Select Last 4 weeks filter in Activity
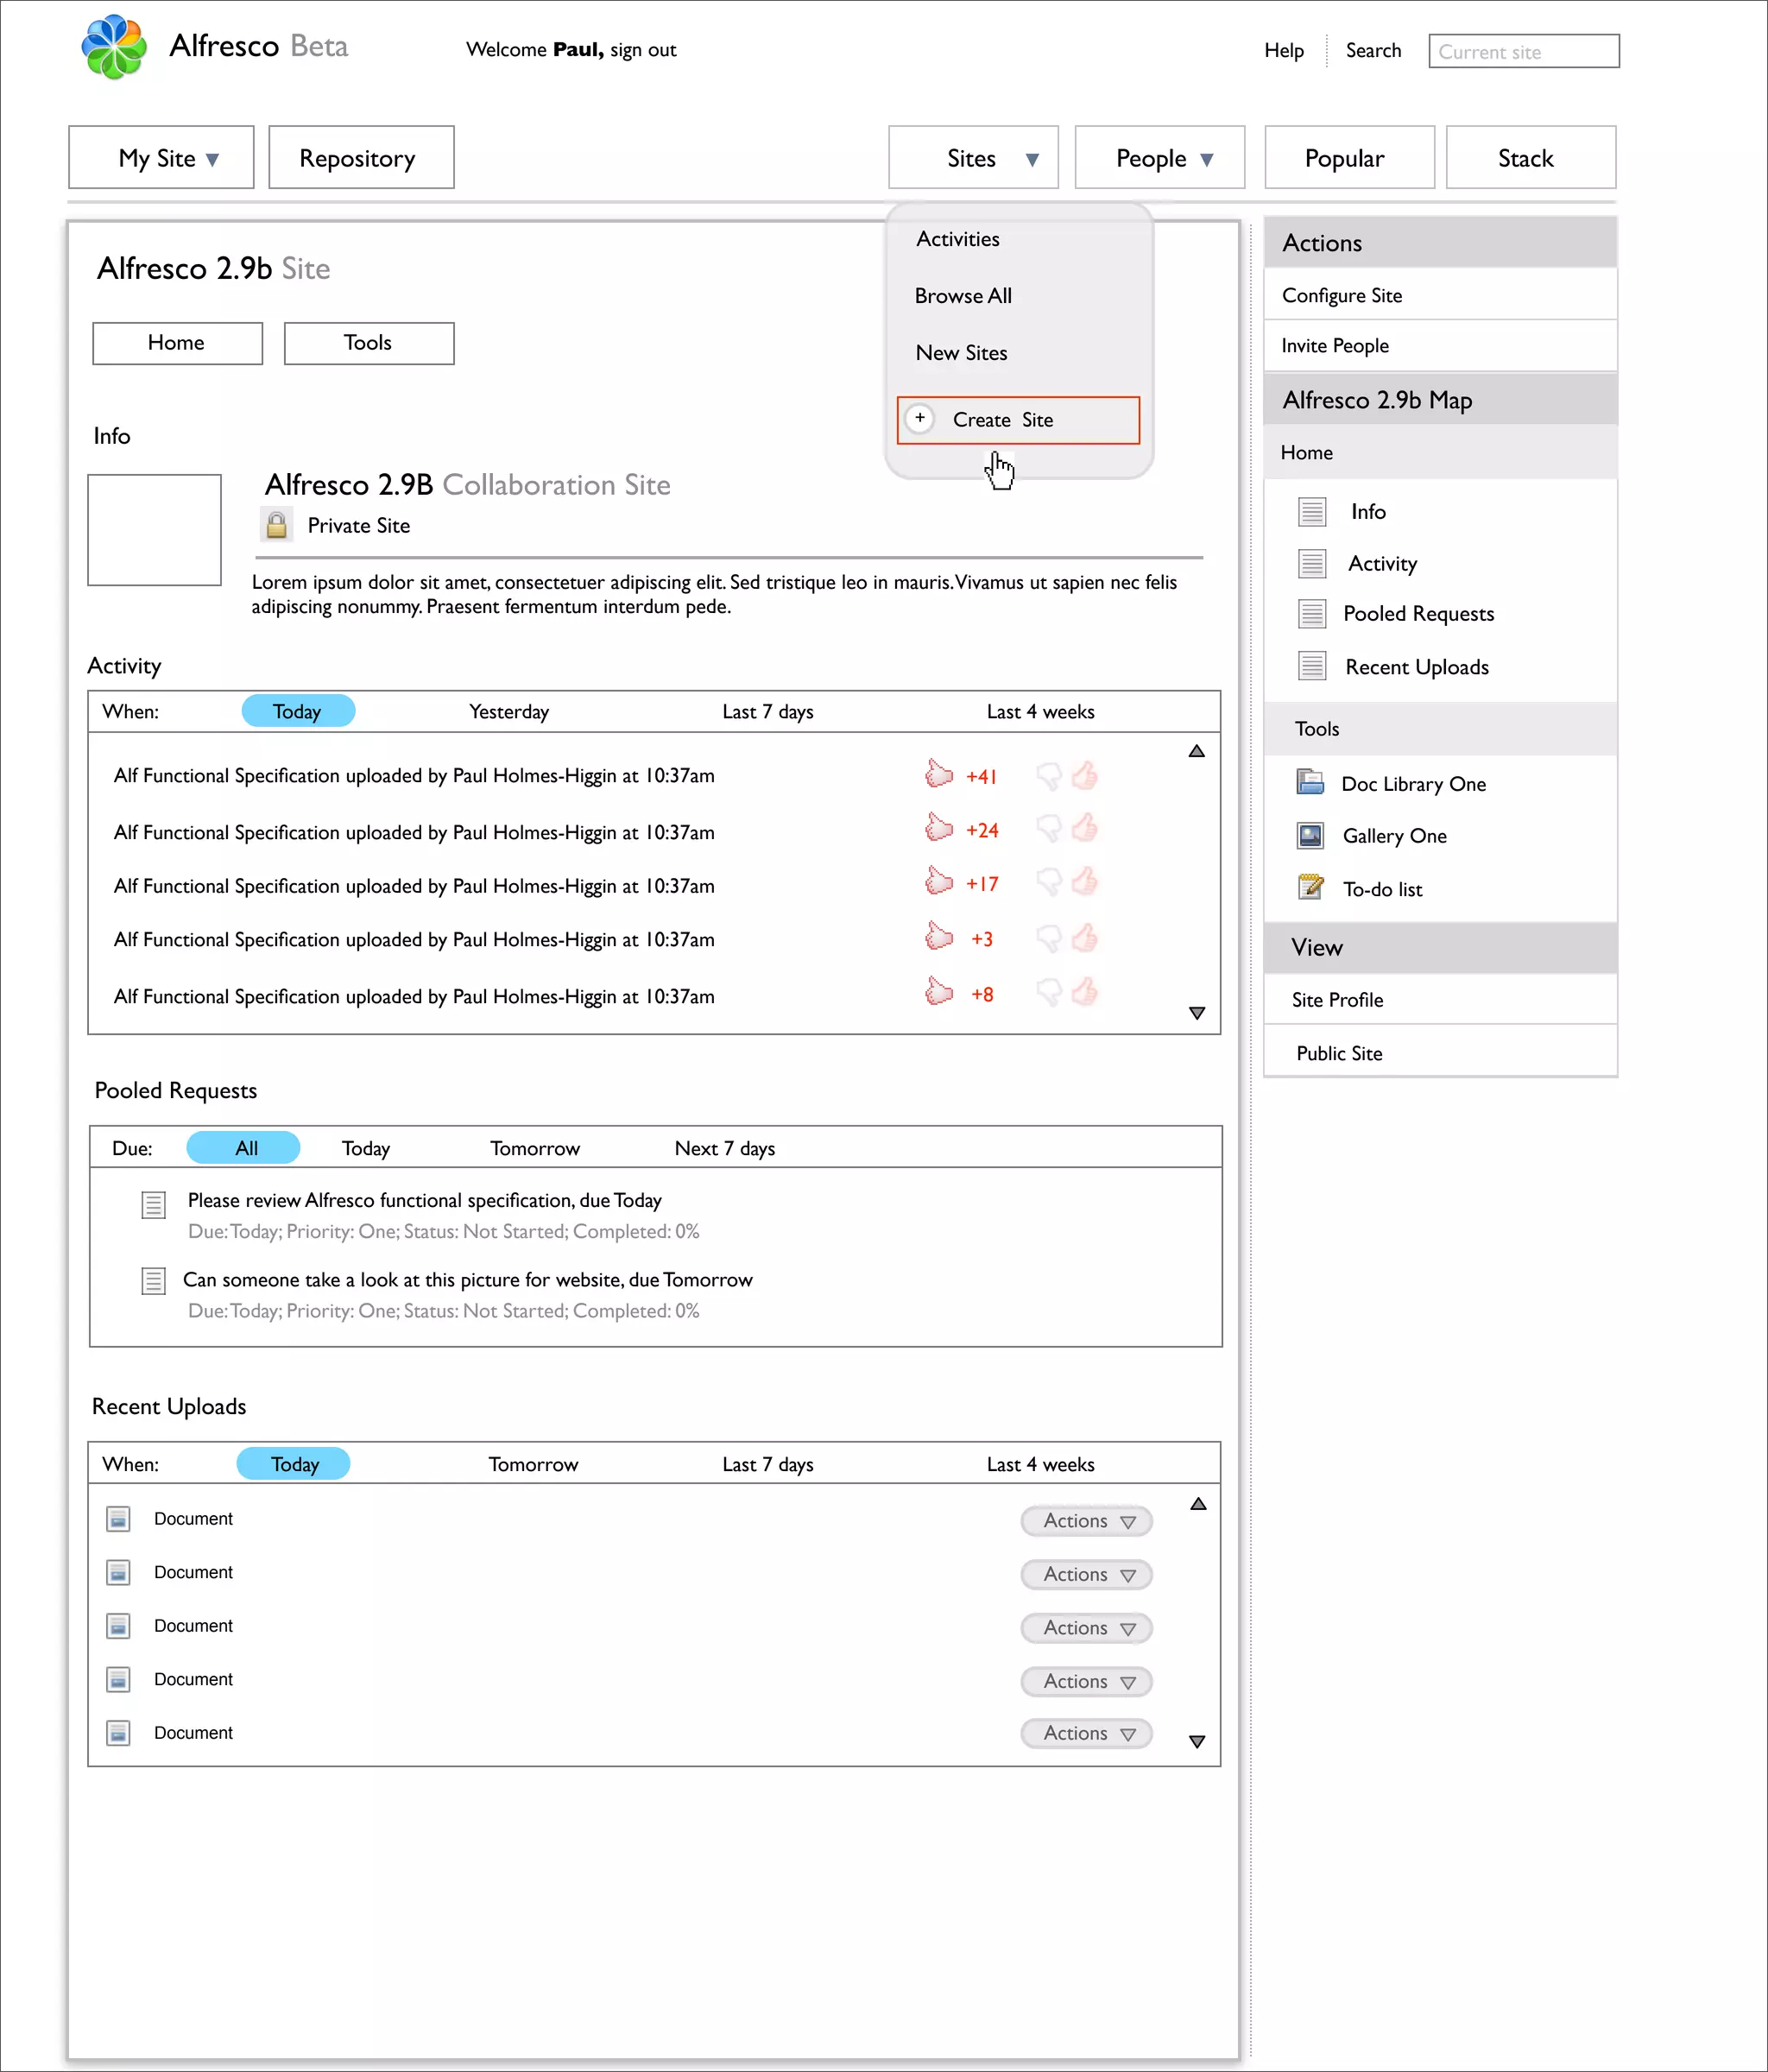 point(1040,712)
